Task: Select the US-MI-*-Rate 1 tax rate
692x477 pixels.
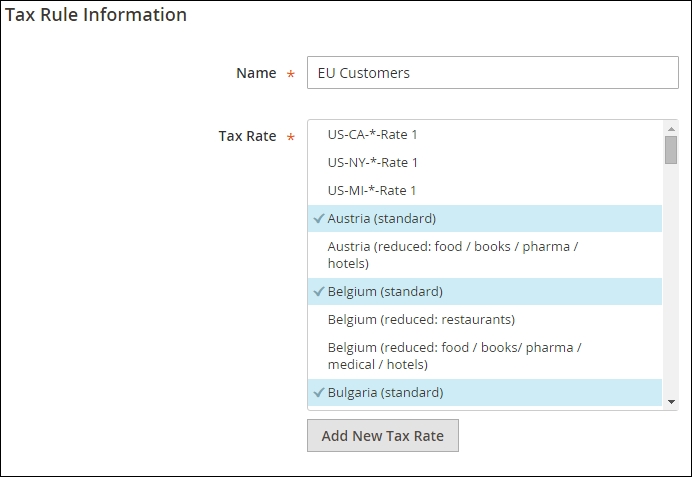Action: (372, 190)
